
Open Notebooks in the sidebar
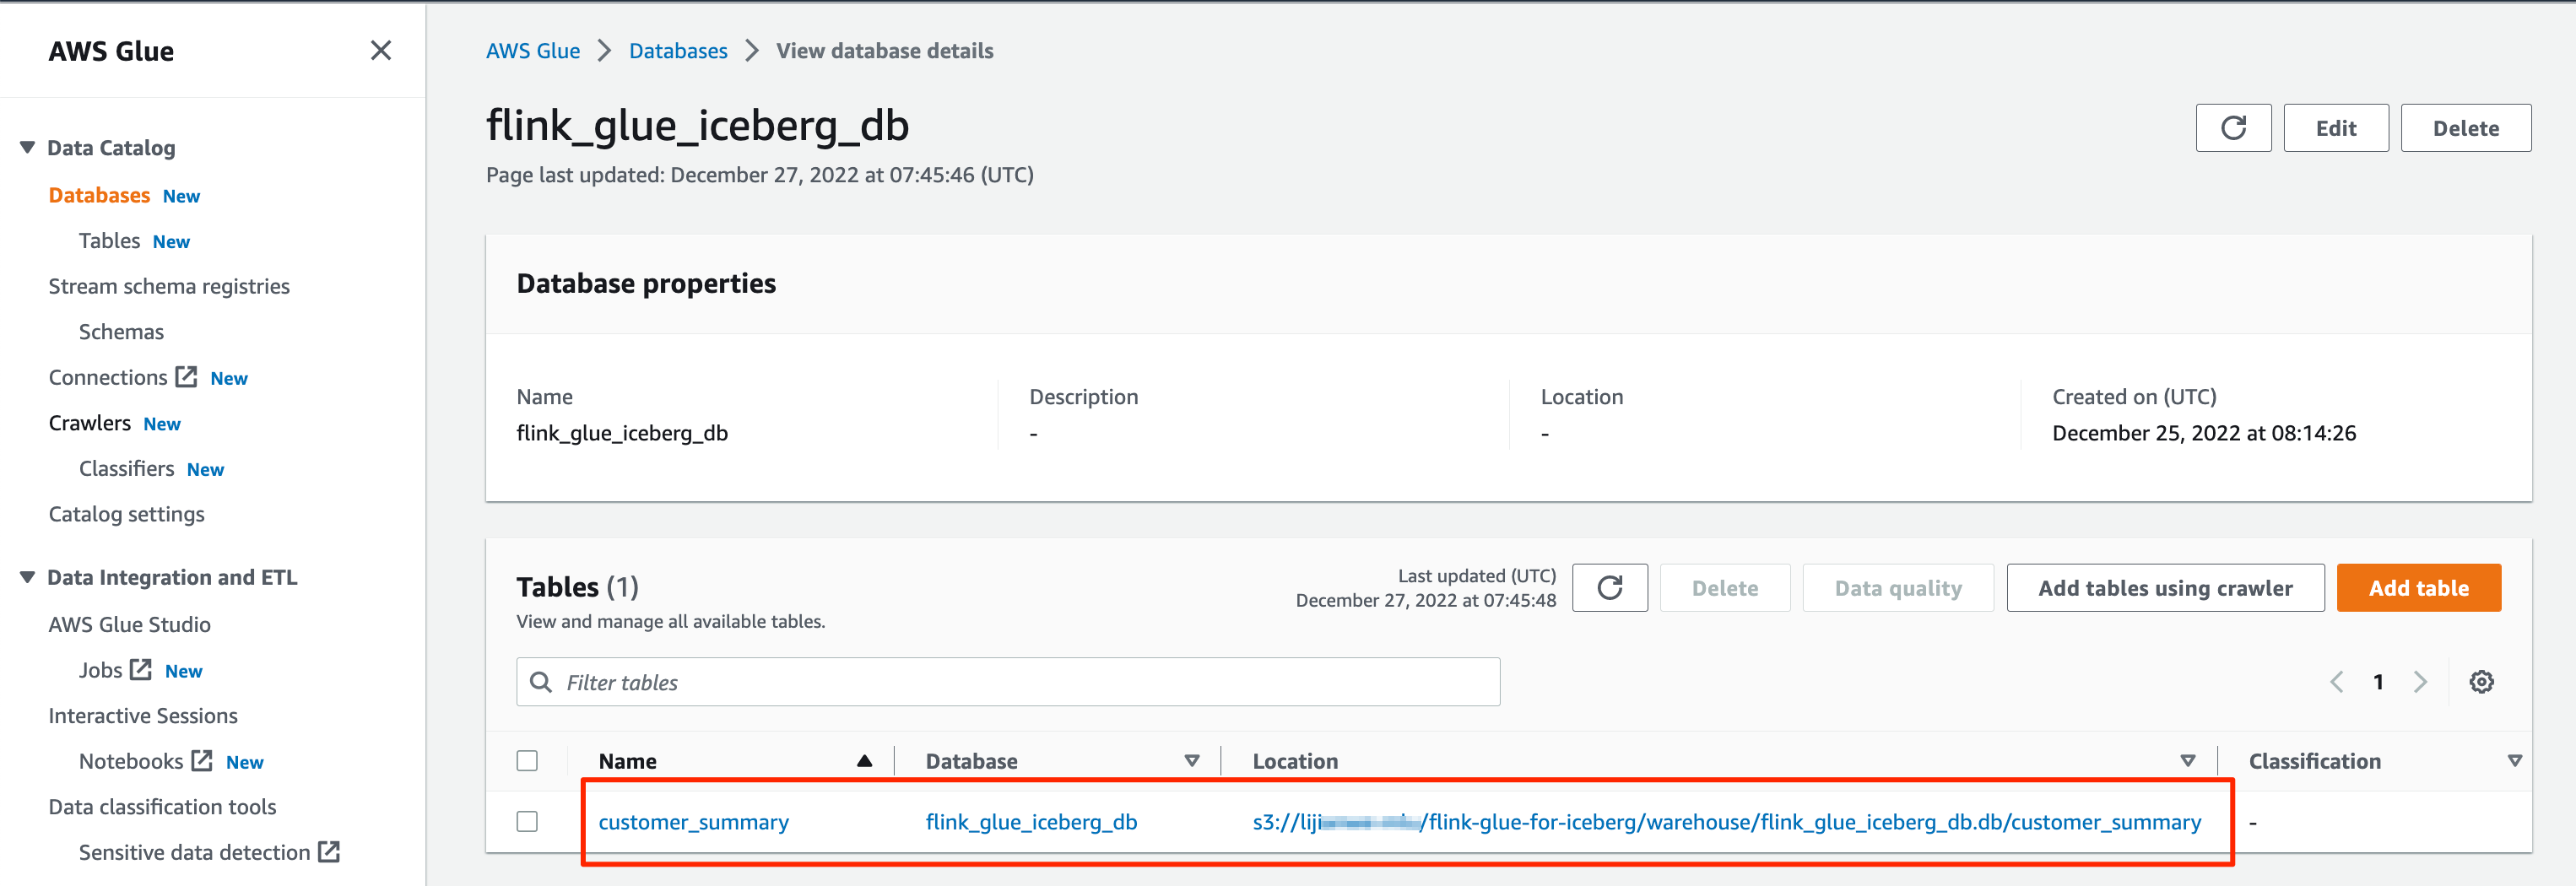[131, 761]
